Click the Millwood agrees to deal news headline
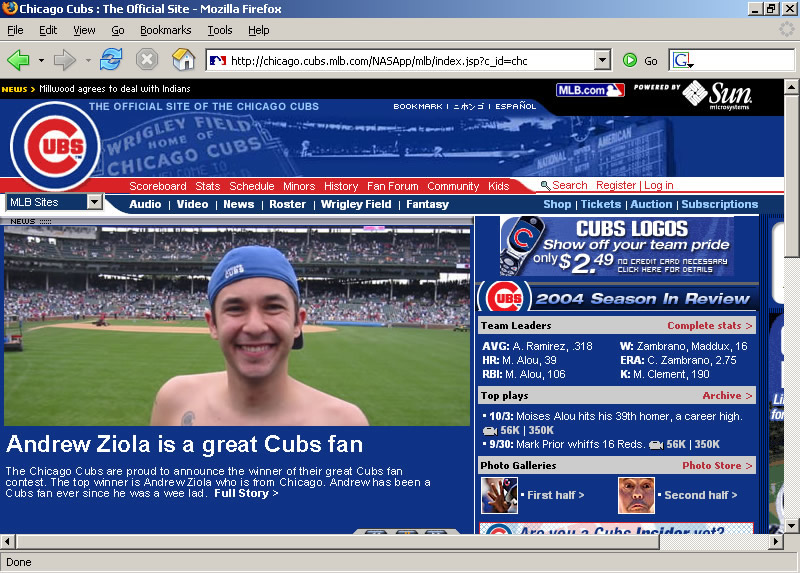Screen dimensions: 800x573 (x=115, y=89)
